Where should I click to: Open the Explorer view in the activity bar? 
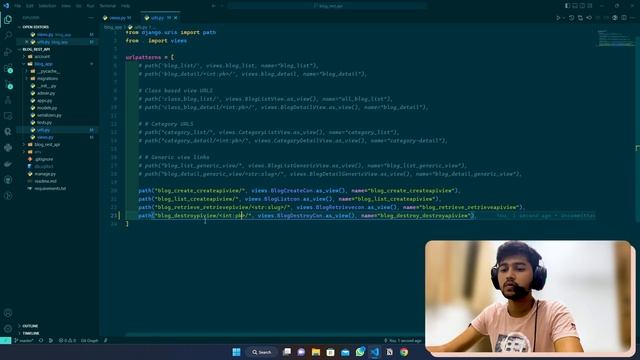[x=8, y=20]
